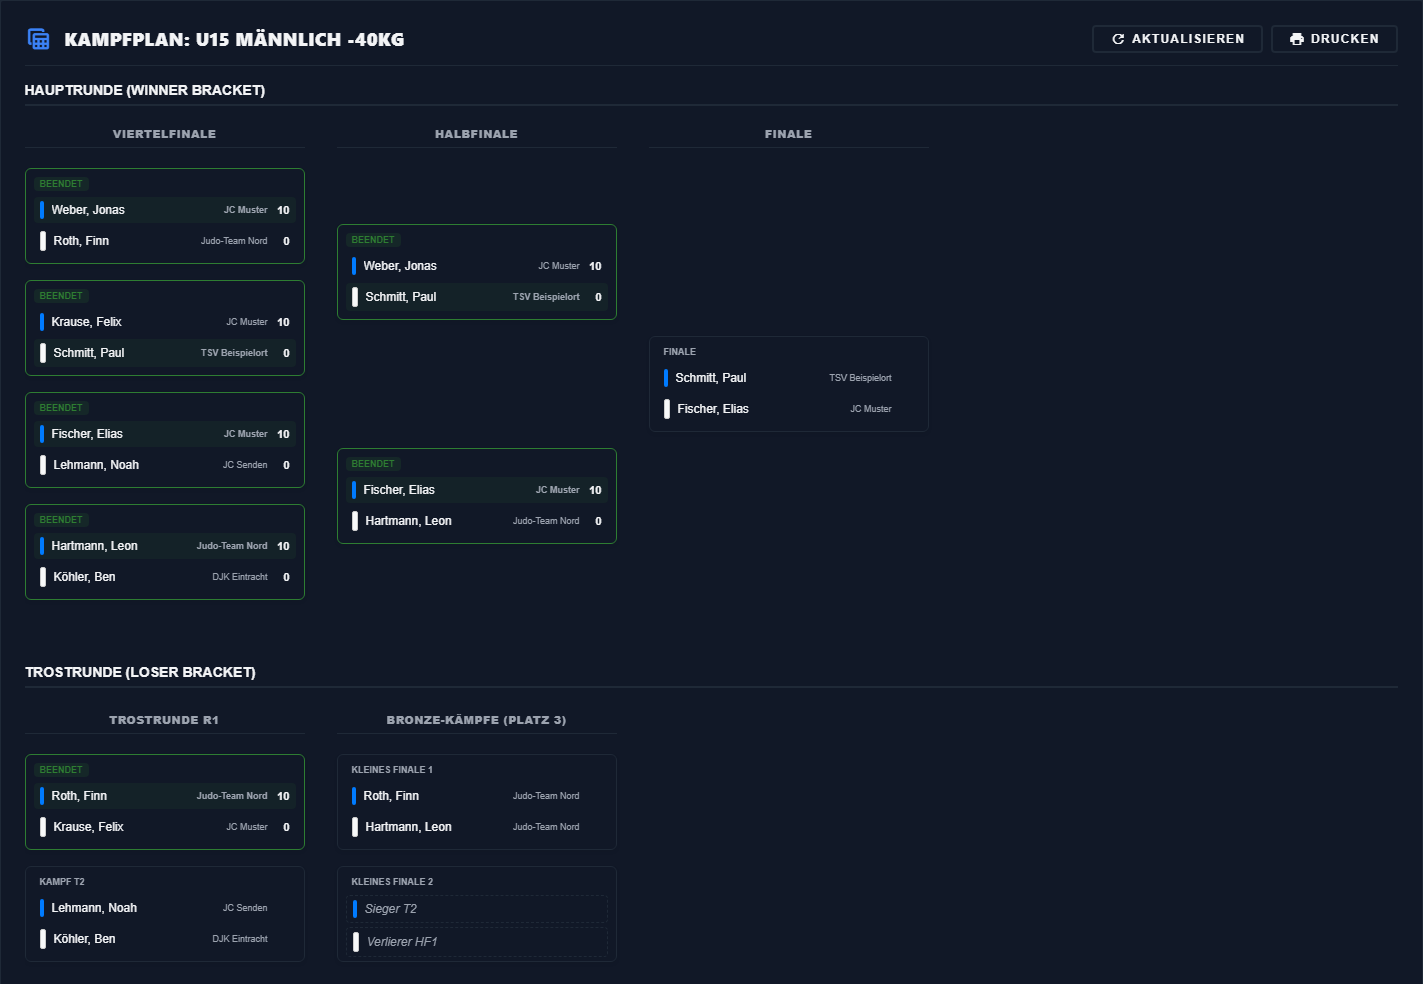Screen dimensions: 1423x984
Task: Click the Finale column header
Action: point(788,134)
